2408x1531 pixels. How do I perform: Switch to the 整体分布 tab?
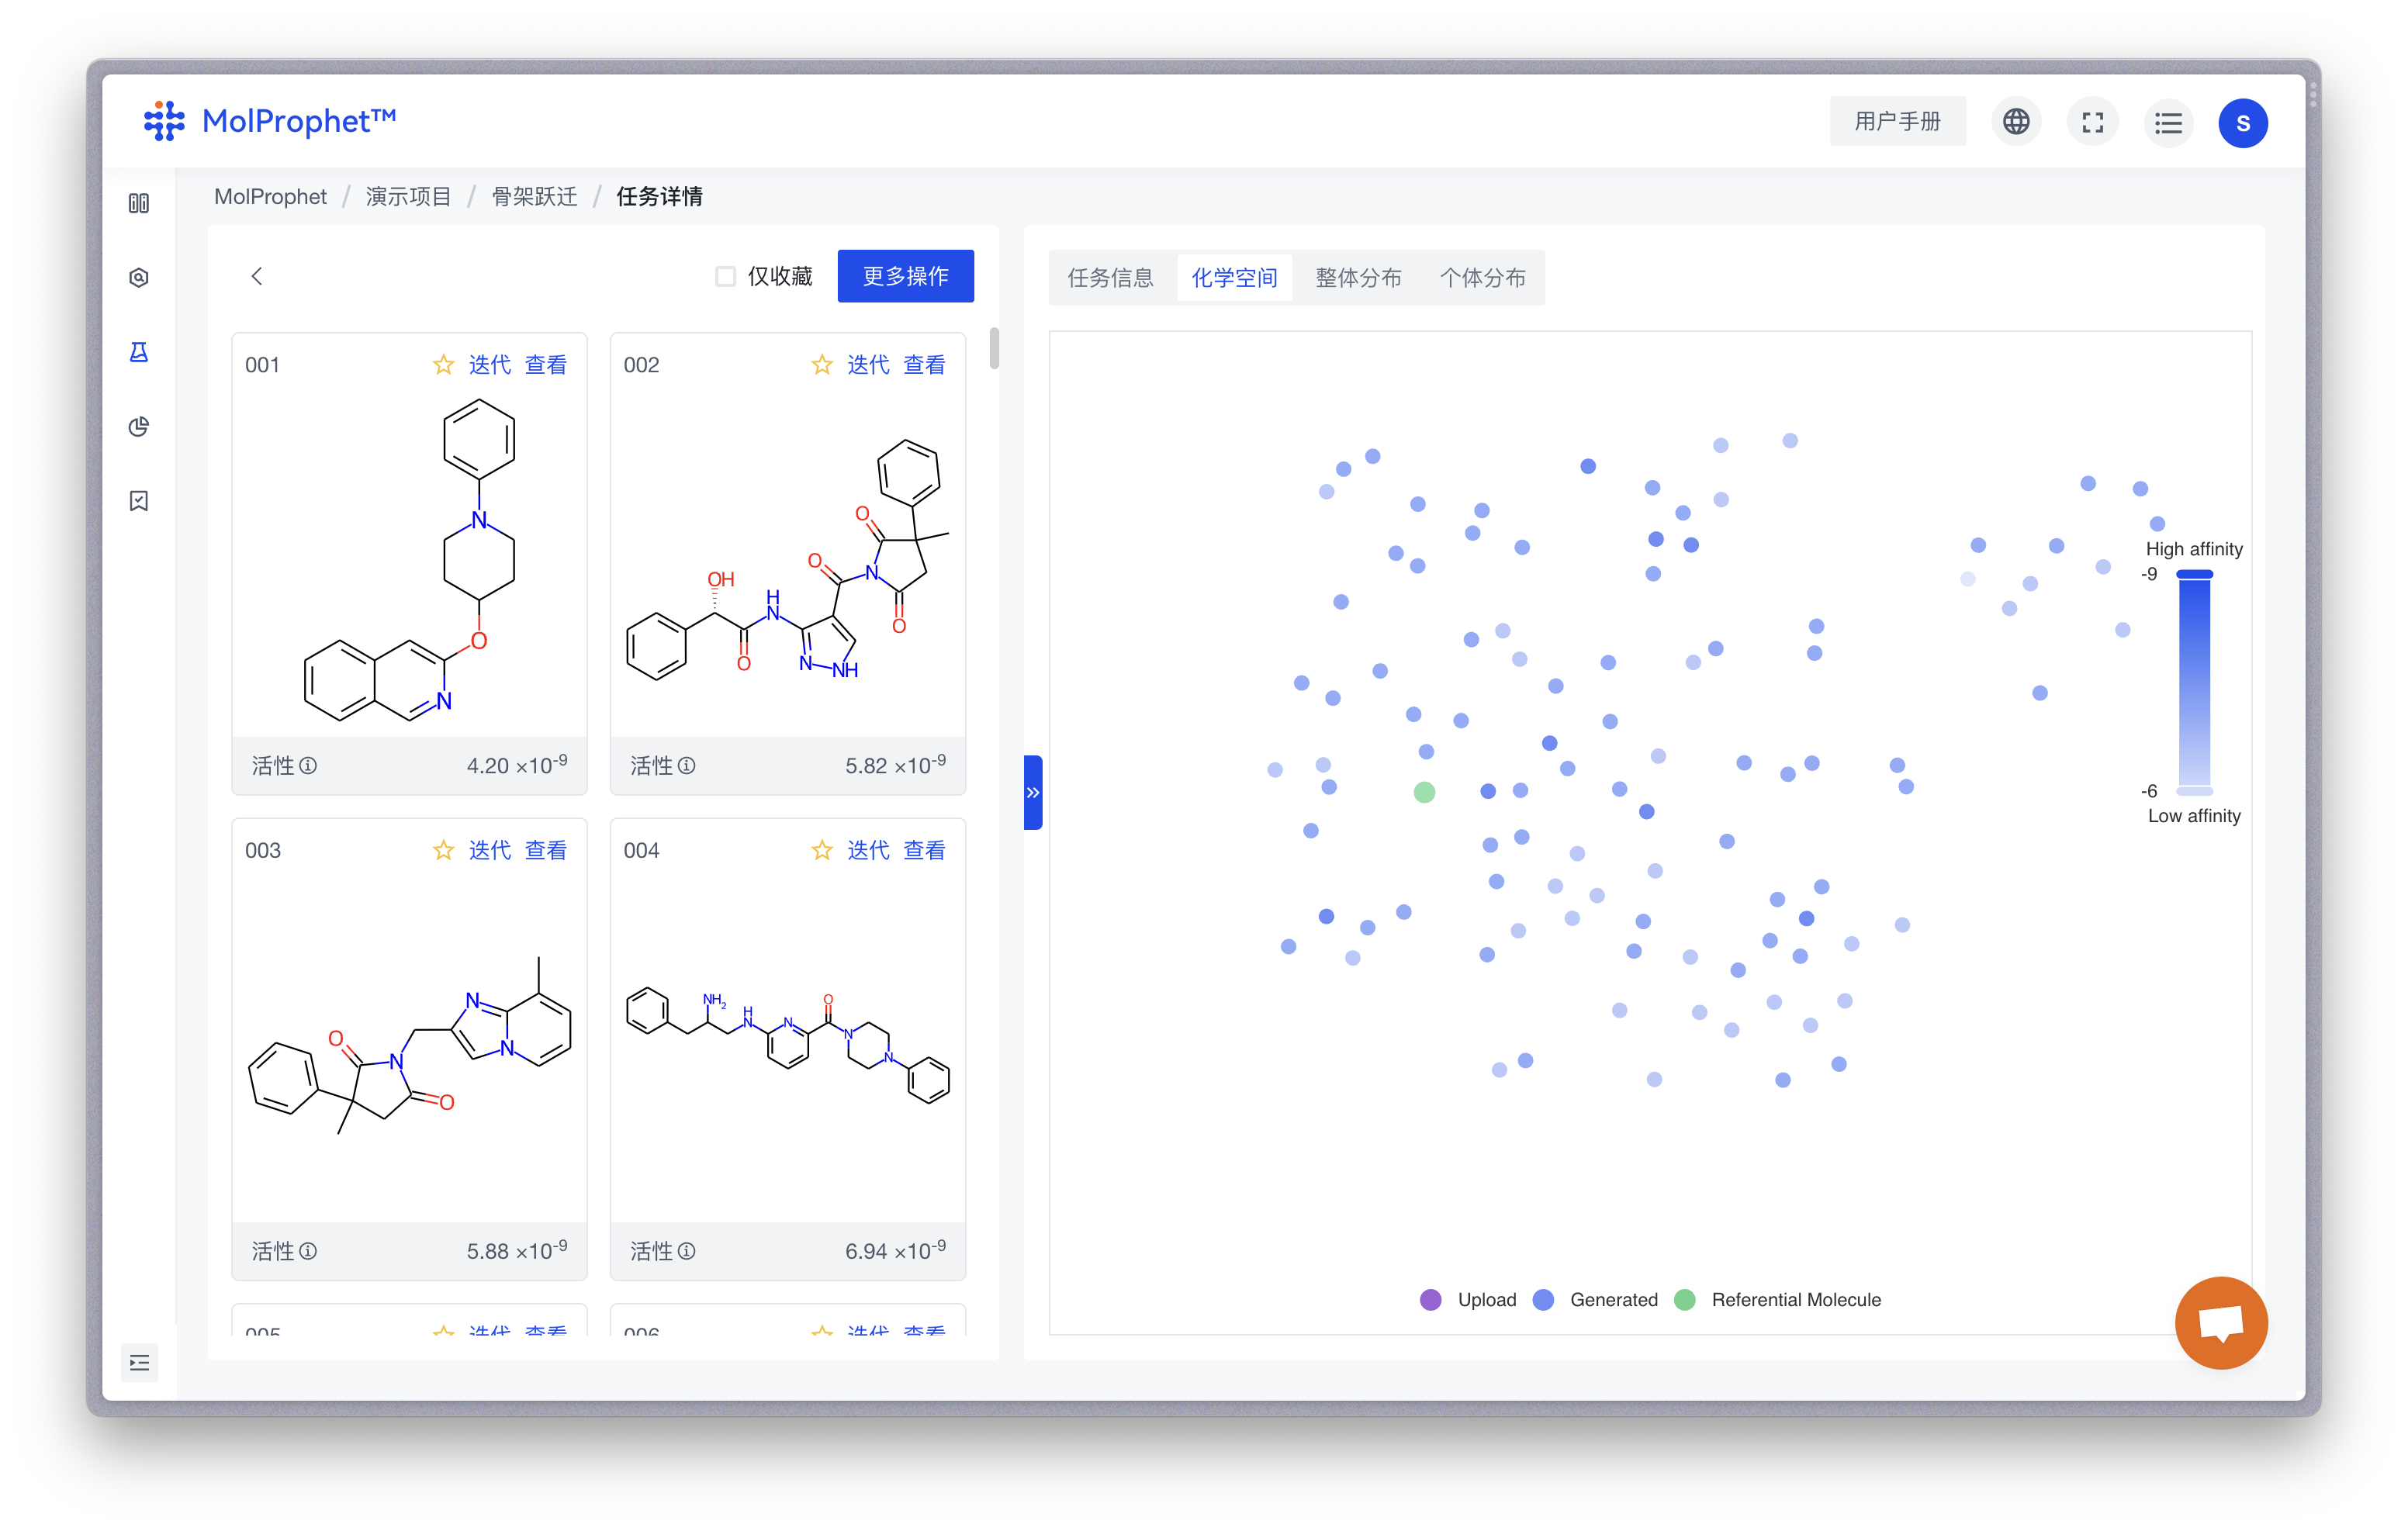[x=1358, y=278]
